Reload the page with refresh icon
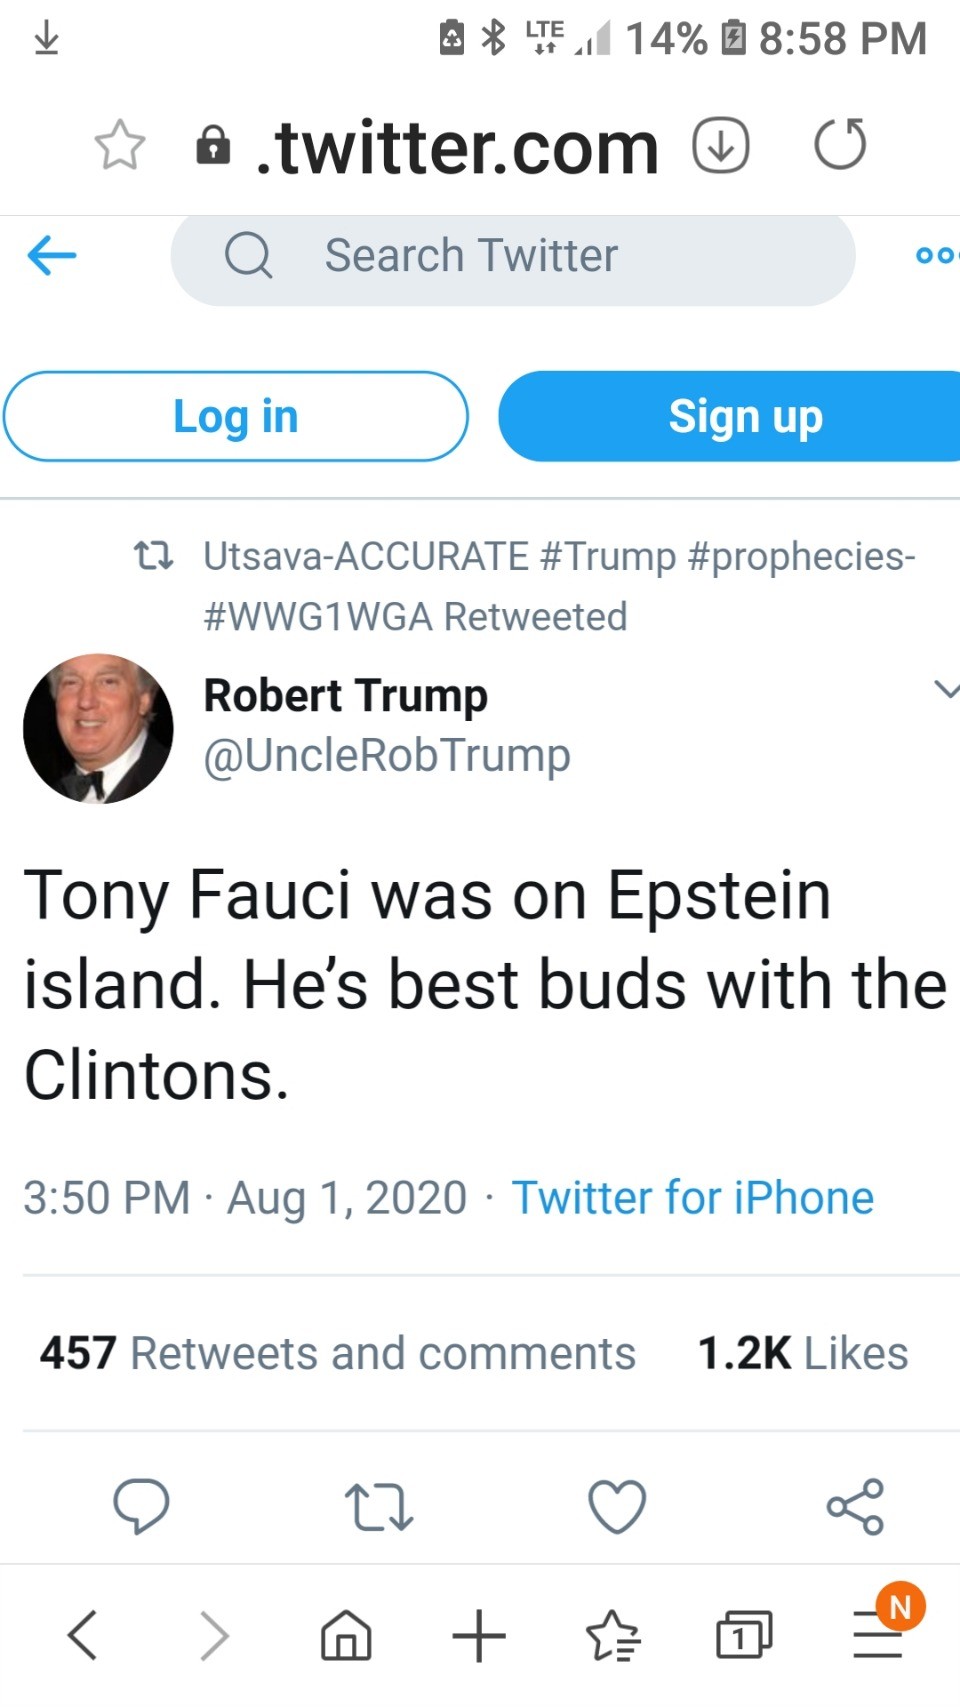960x1707 pixels. pyautogui.click(x=840, y=145)
